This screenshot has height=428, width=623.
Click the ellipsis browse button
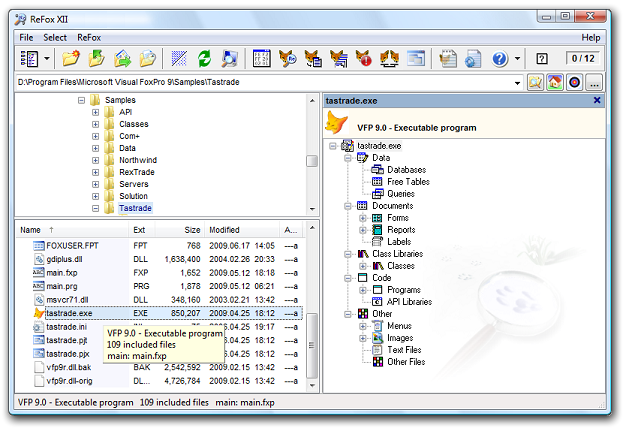594,84
